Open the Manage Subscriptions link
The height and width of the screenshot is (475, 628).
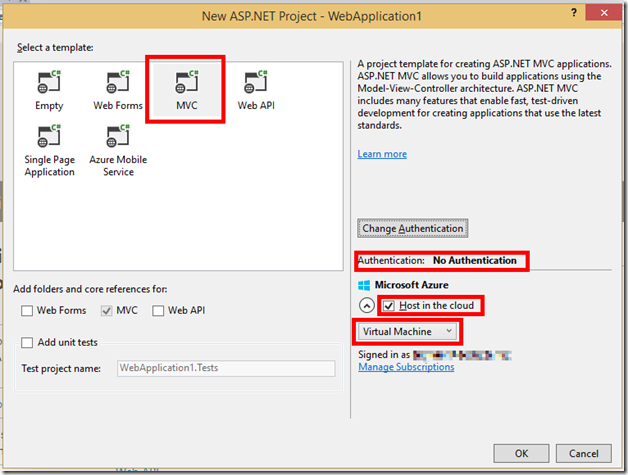click(406, 367)
